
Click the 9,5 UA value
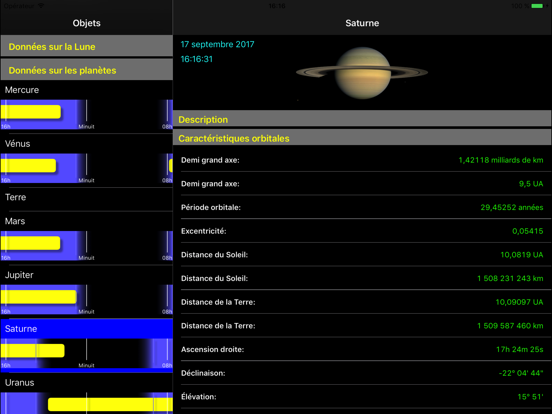coord(531,184)
